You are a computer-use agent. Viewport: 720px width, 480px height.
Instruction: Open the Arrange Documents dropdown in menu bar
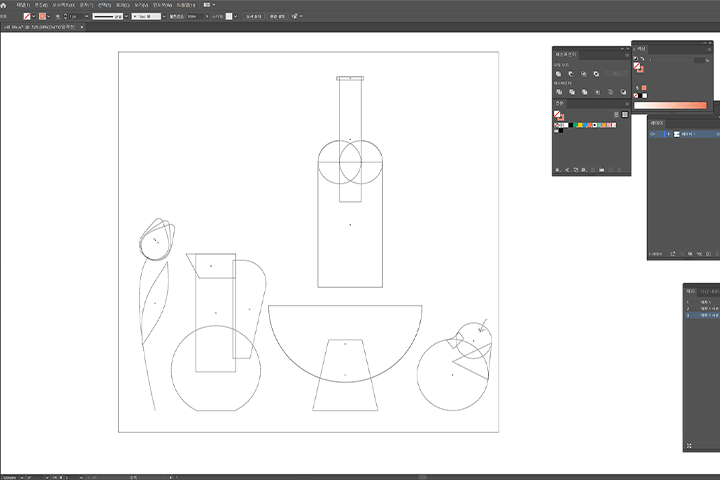click(x=209, y=5)
